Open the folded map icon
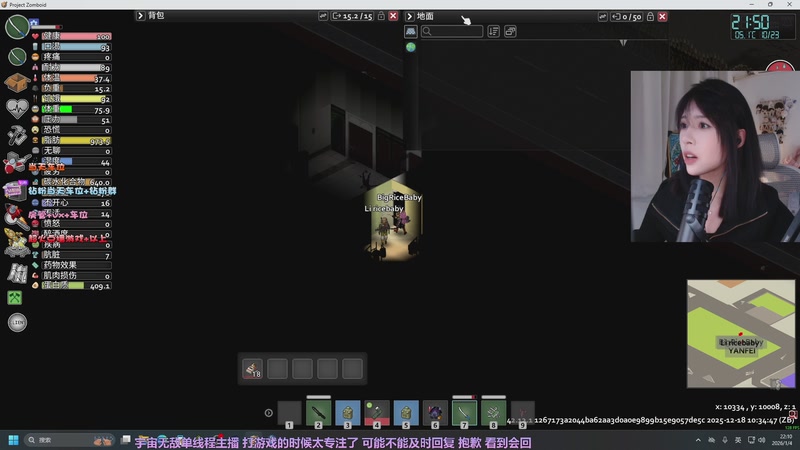The height and width of the screenshot is (450, 800). tap(17, 273)
